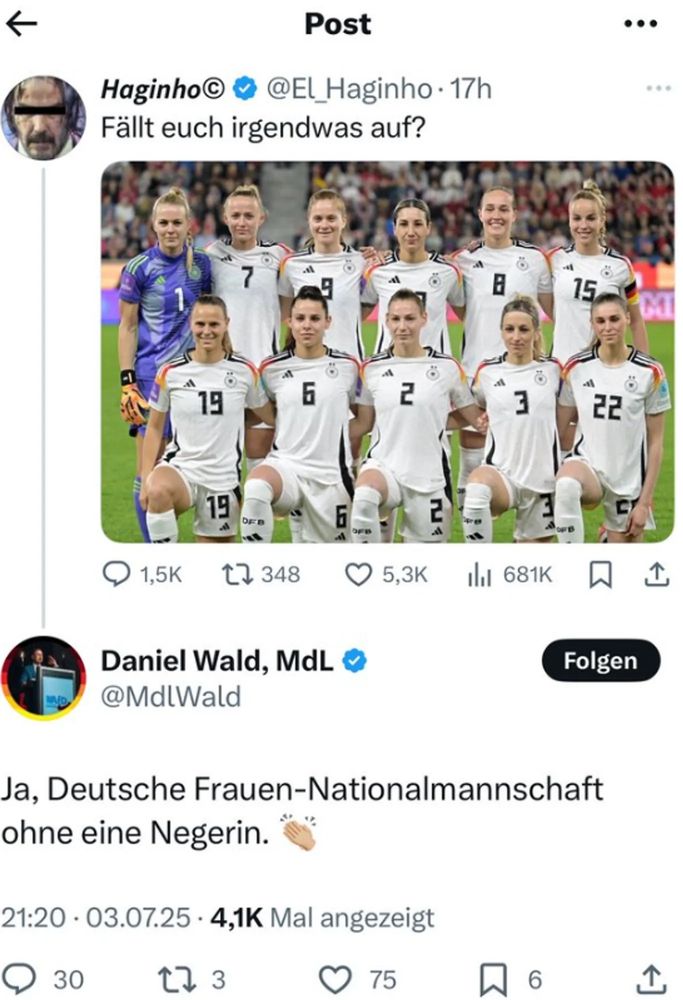The width and height of the screenshot is (683, 1000).
Task: Open more options on Haginho's tweet
Action: (658, 88)
